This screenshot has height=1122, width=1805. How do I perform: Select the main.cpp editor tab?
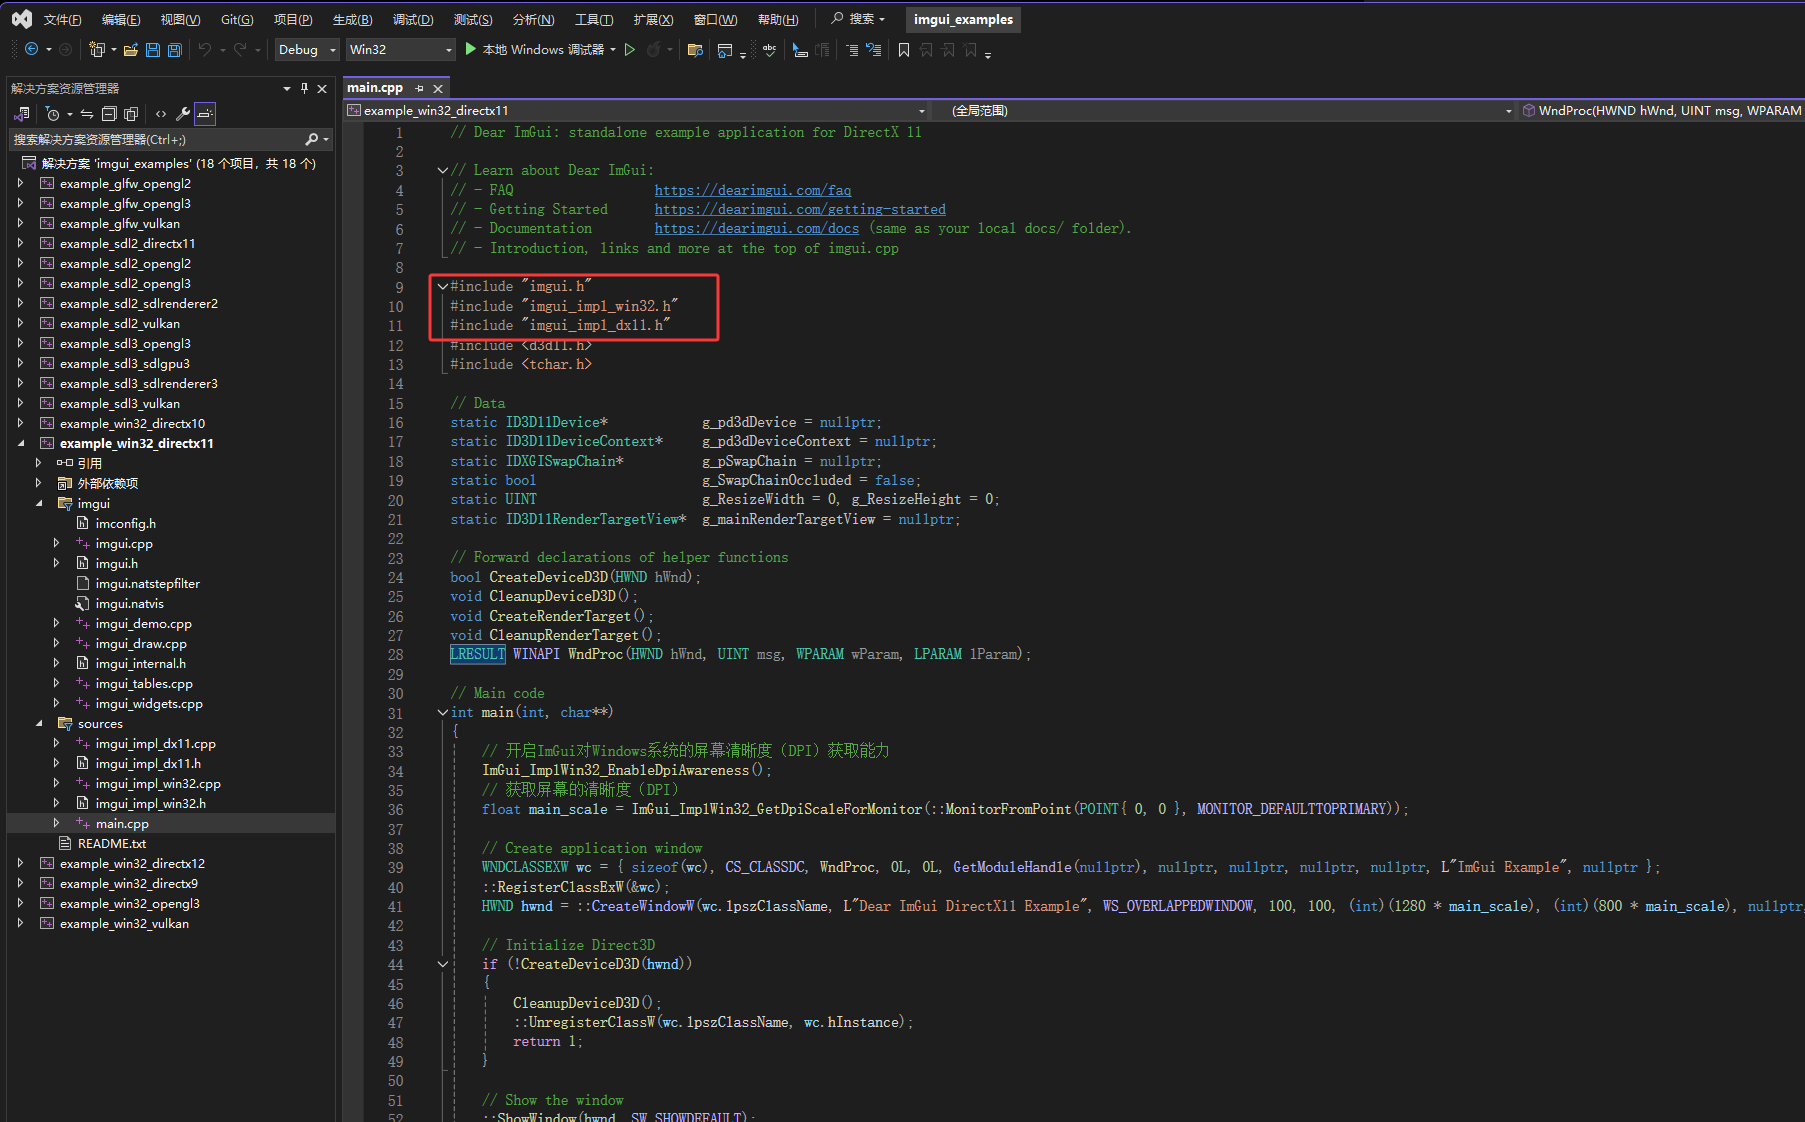click(x=375, y=88)
